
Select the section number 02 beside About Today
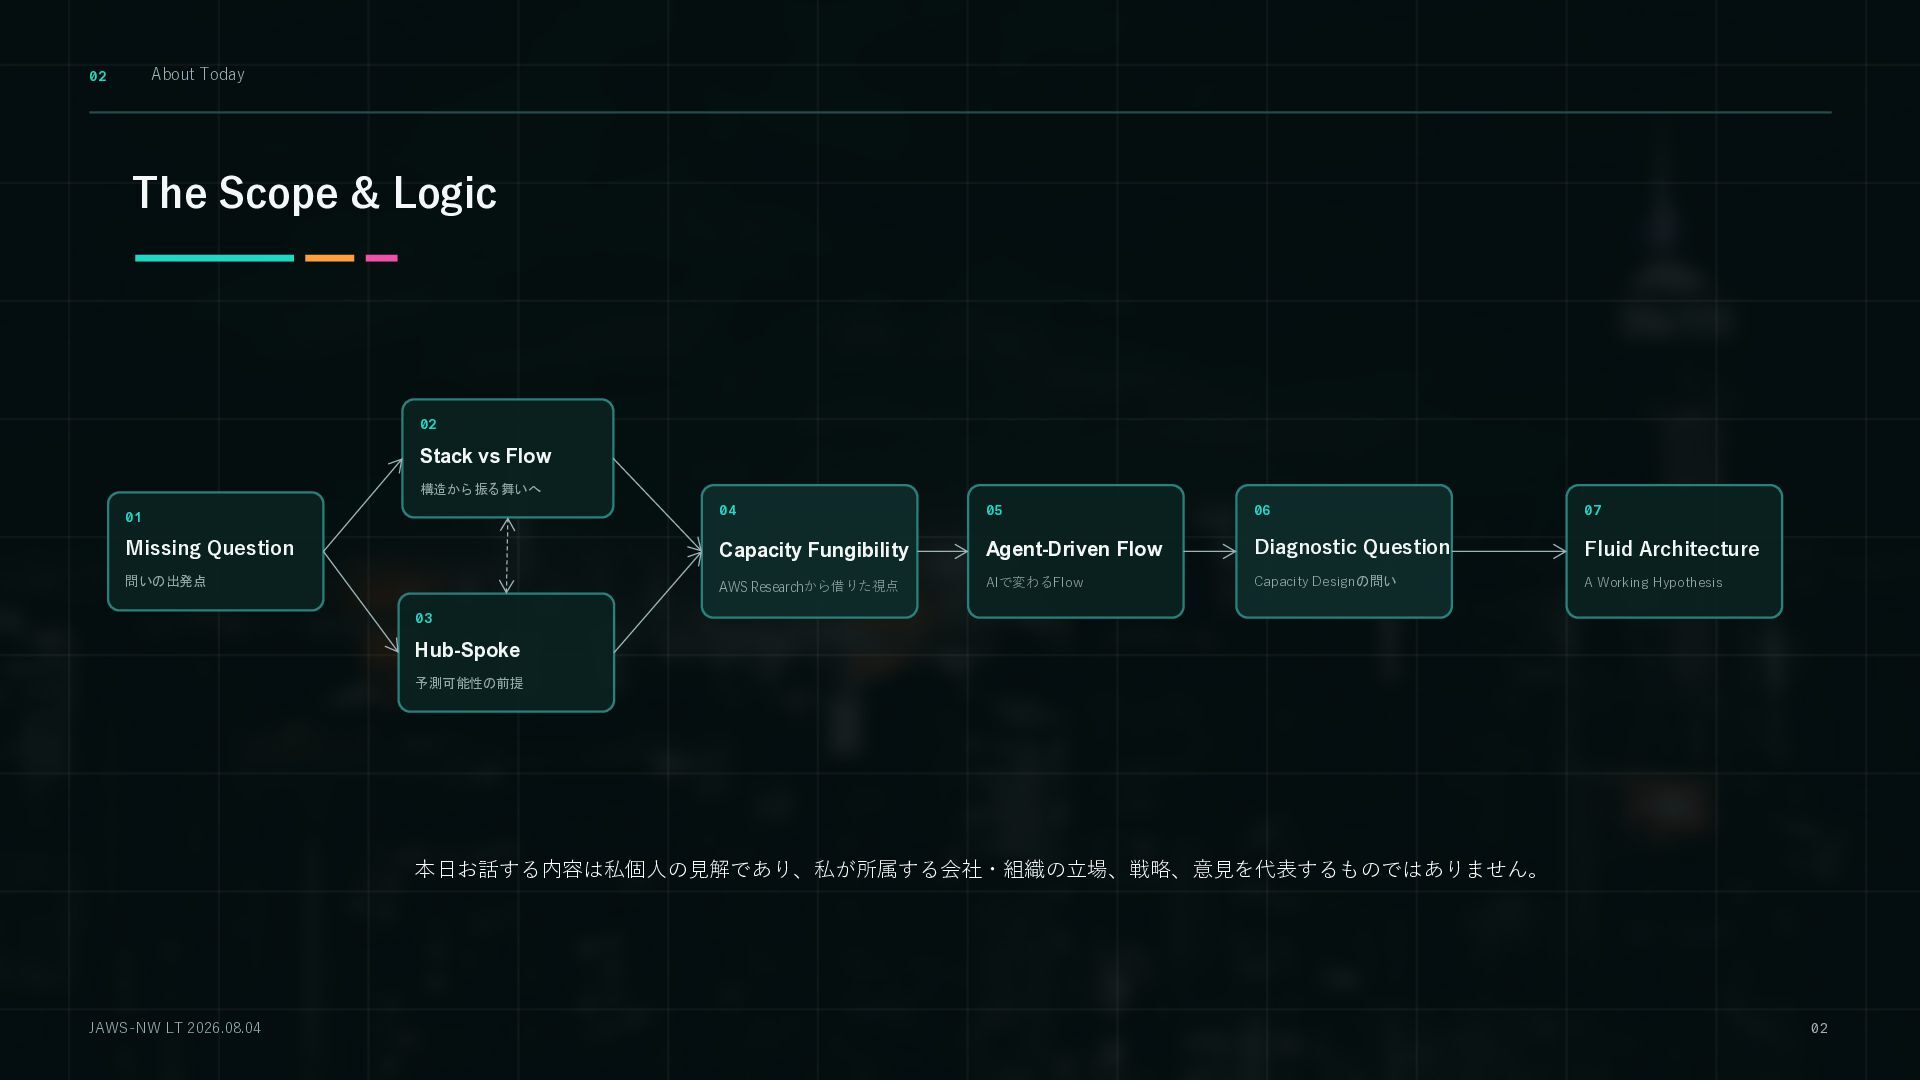coord(98,76)
